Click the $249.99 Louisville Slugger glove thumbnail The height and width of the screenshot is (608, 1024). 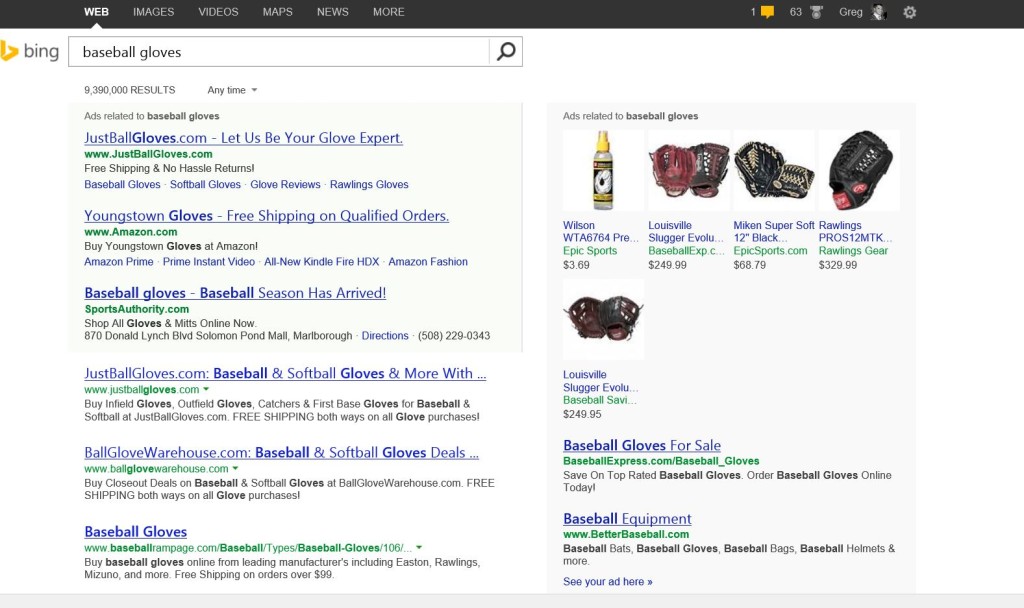[688, 170]
